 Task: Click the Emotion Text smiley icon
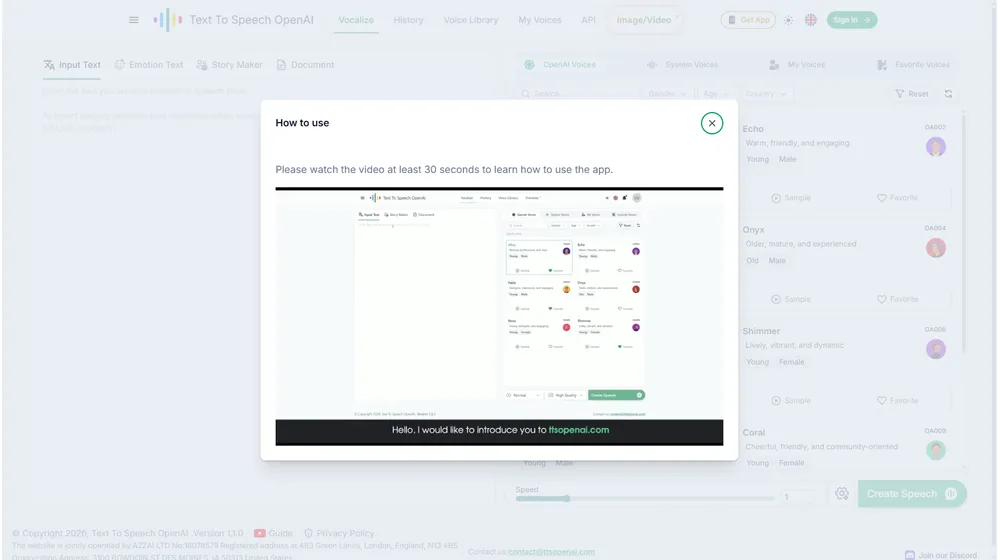[x=119, y=64]
